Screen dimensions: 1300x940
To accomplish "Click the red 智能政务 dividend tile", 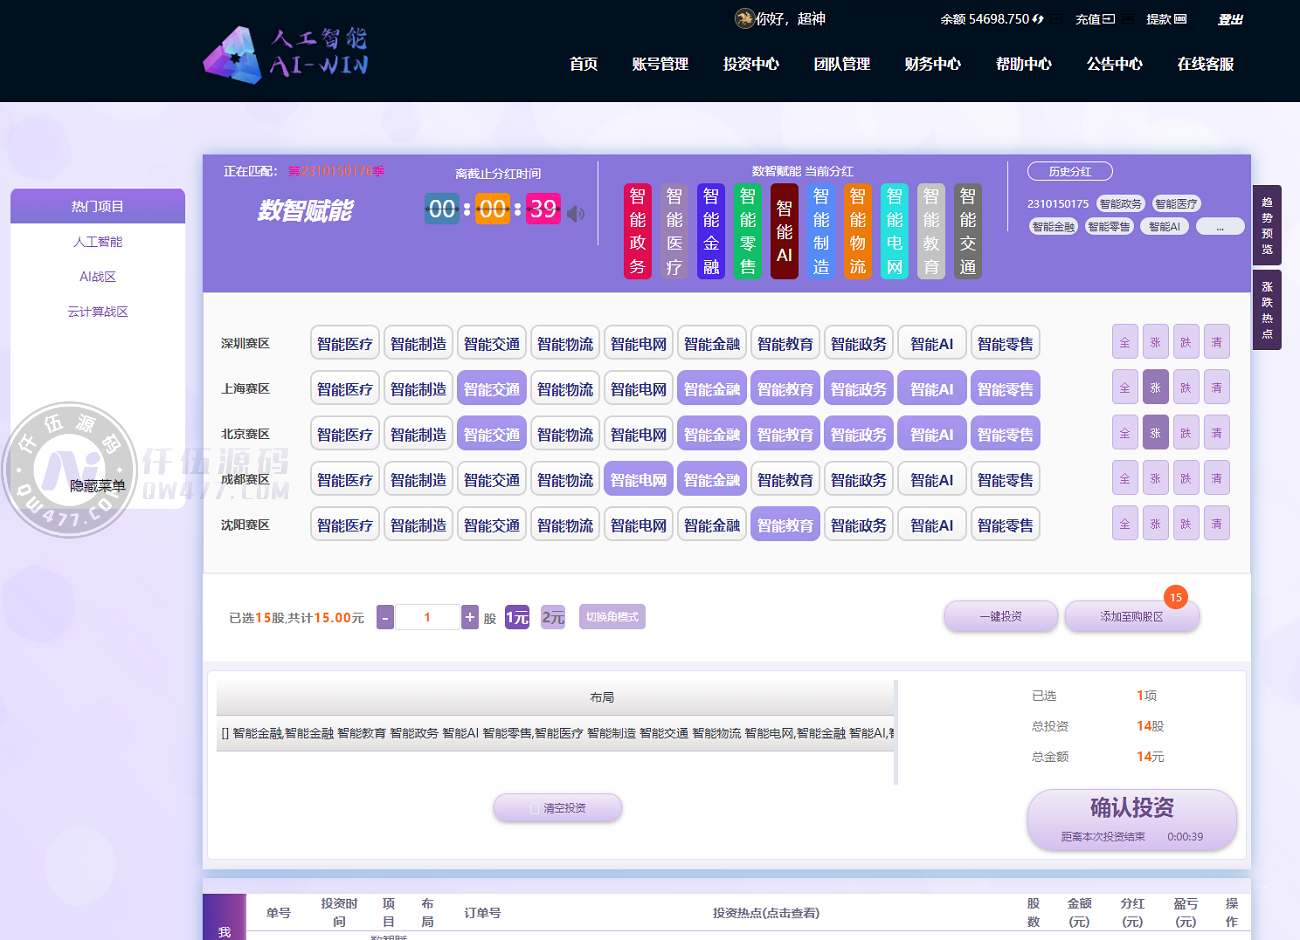I will [x=637, y=231].
